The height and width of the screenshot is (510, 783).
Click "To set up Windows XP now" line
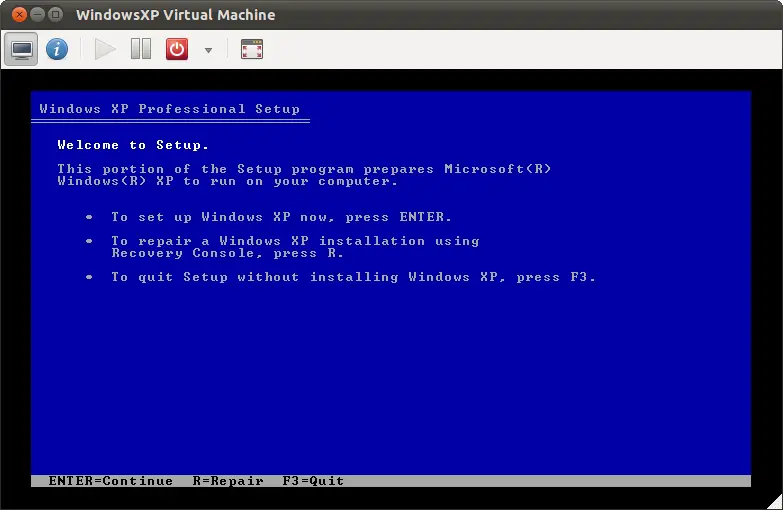click(281, 217)
